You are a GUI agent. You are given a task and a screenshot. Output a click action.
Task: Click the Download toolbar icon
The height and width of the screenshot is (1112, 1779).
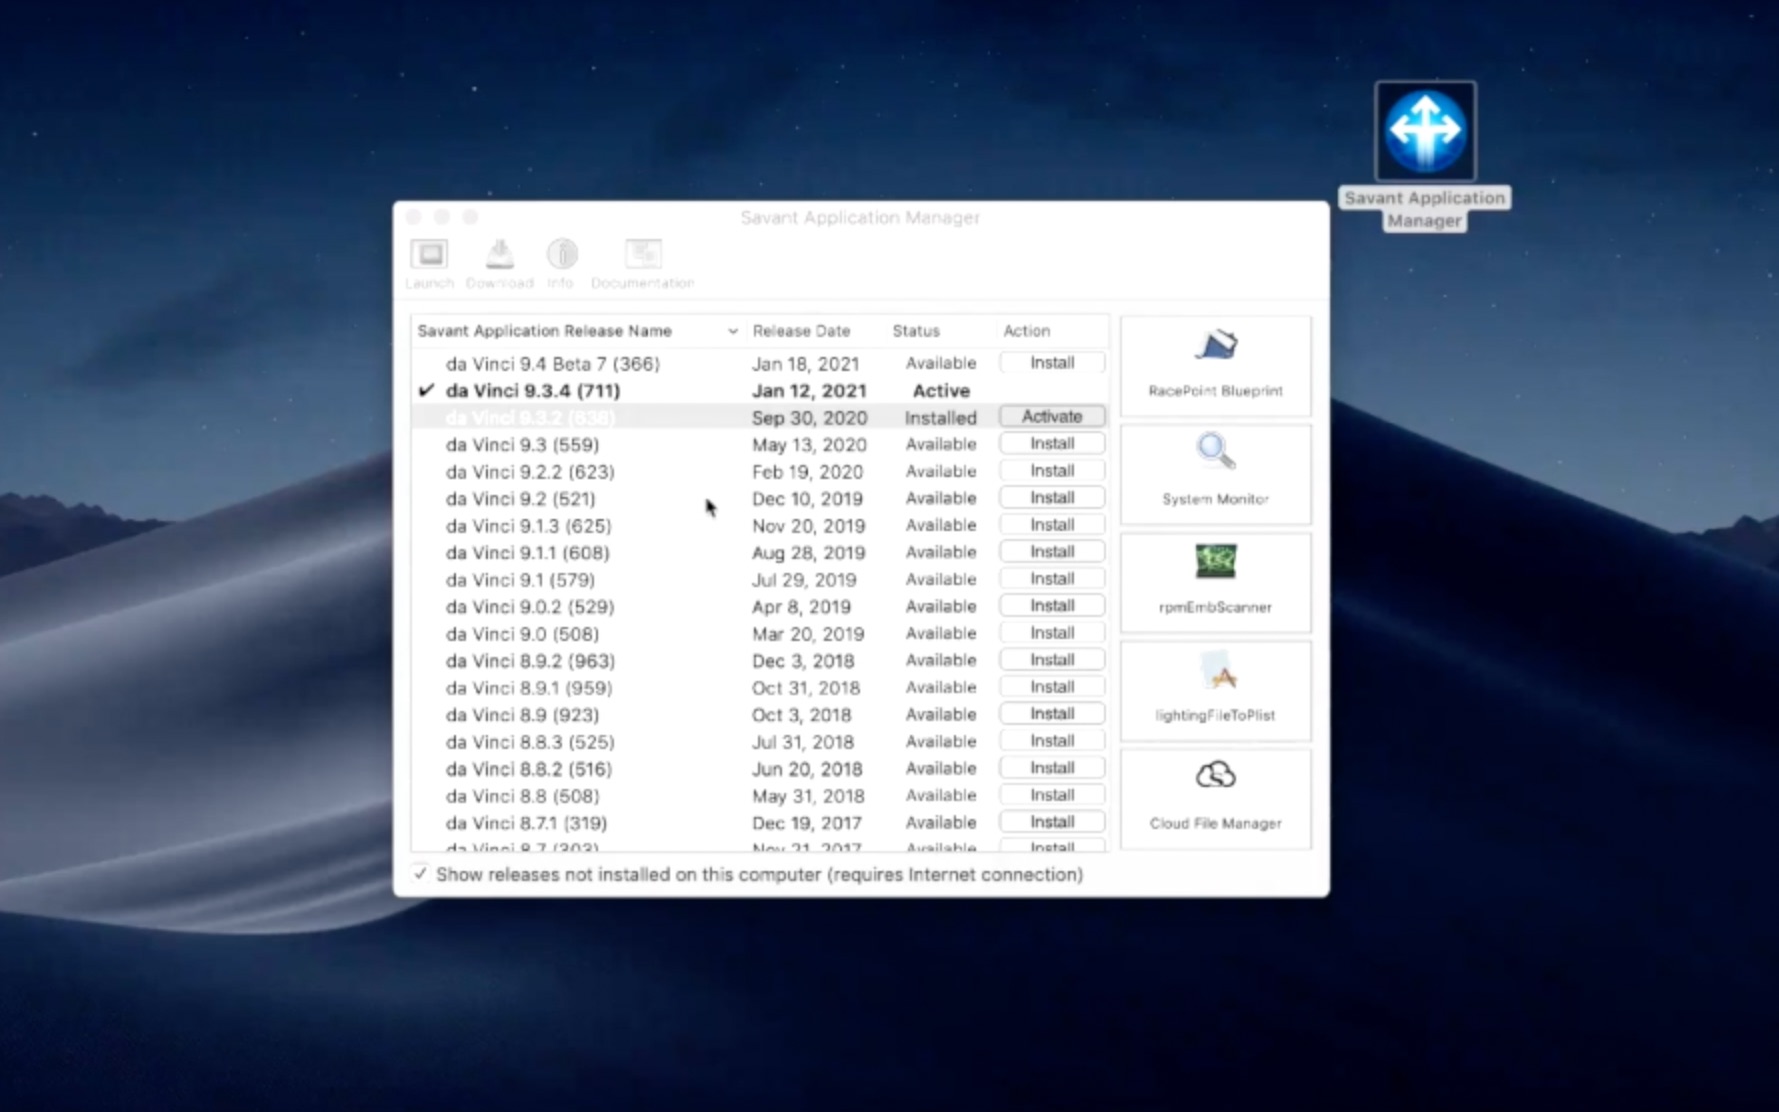click(499, 264)
